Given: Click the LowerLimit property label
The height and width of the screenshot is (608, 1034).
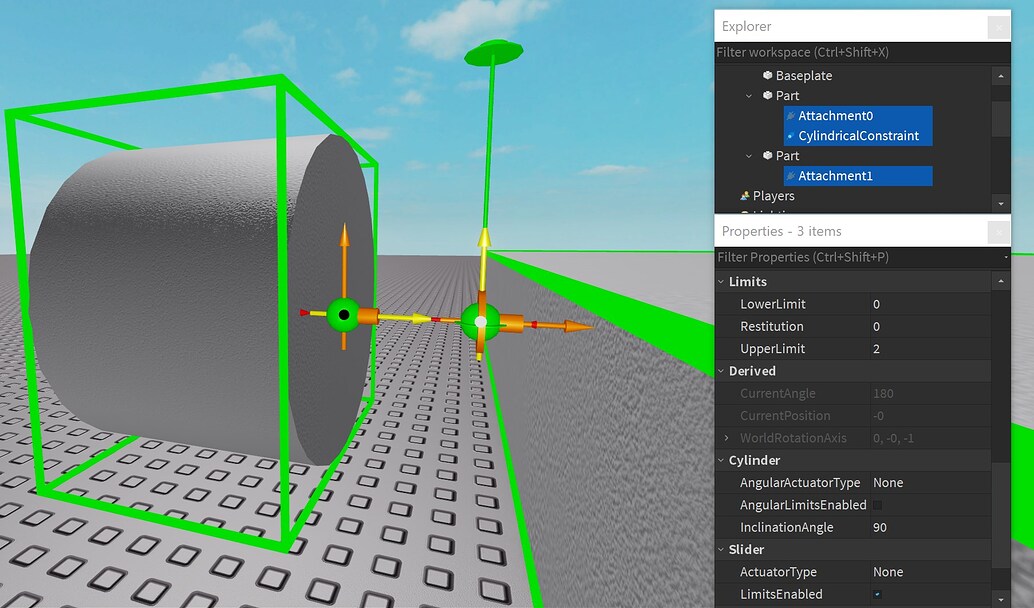Looking at the screenshot, I should [x=773, y=304].
